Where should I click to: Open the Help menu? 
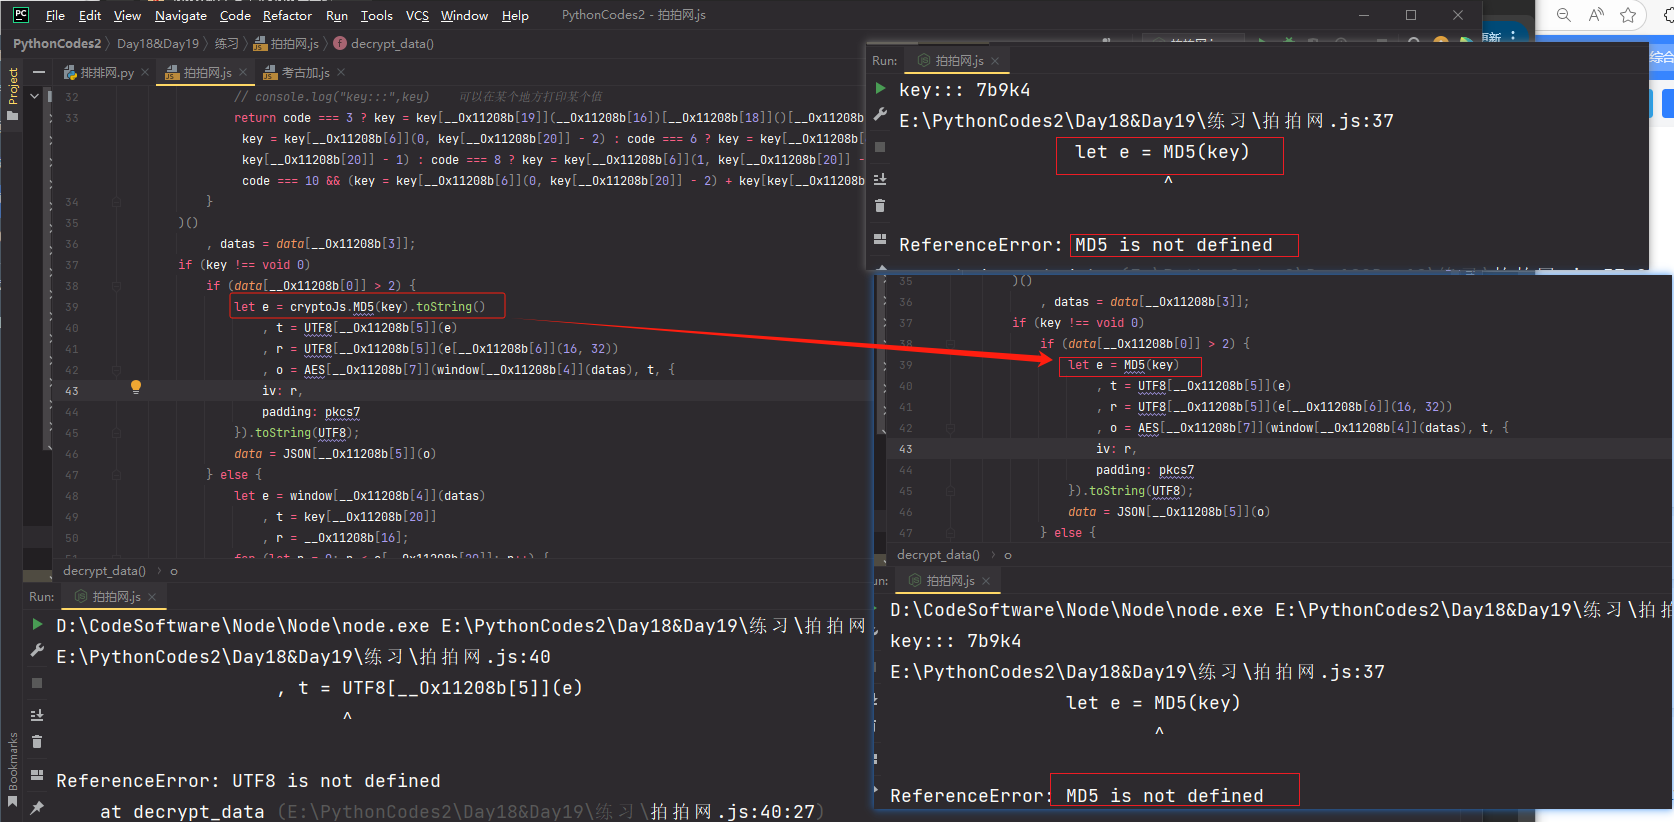coord(515,15)
